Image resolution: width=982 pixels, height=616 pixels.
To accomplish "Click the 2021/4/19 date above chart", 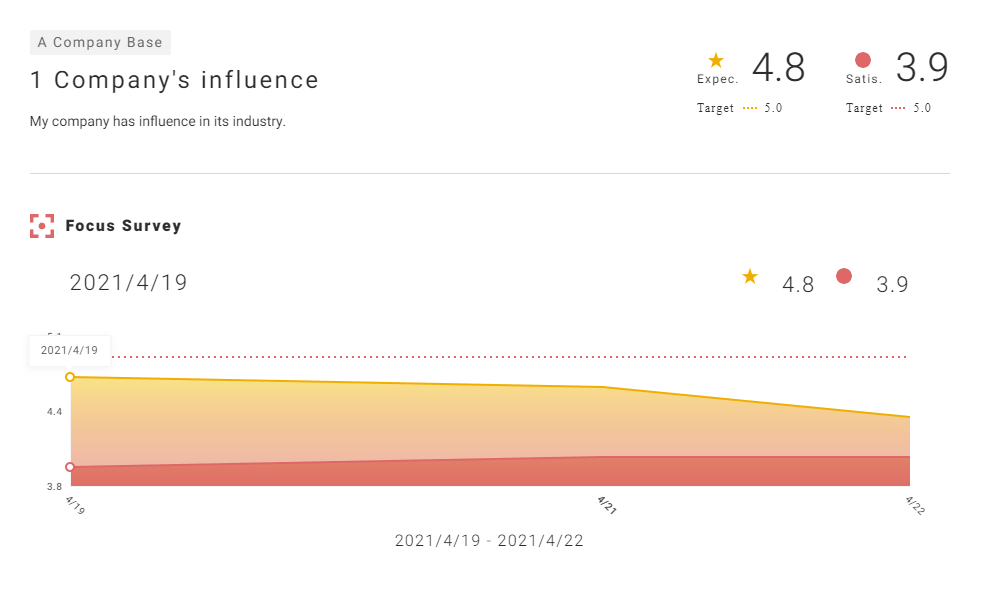I will pyautogui.click(x=128, y=283).
